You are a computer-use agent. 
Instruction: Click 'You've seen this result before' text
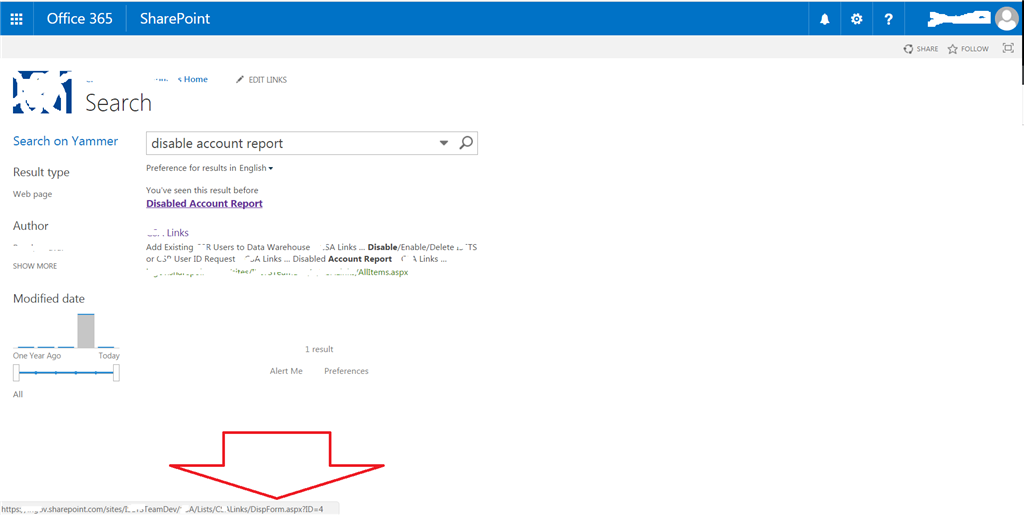[202, 191]
